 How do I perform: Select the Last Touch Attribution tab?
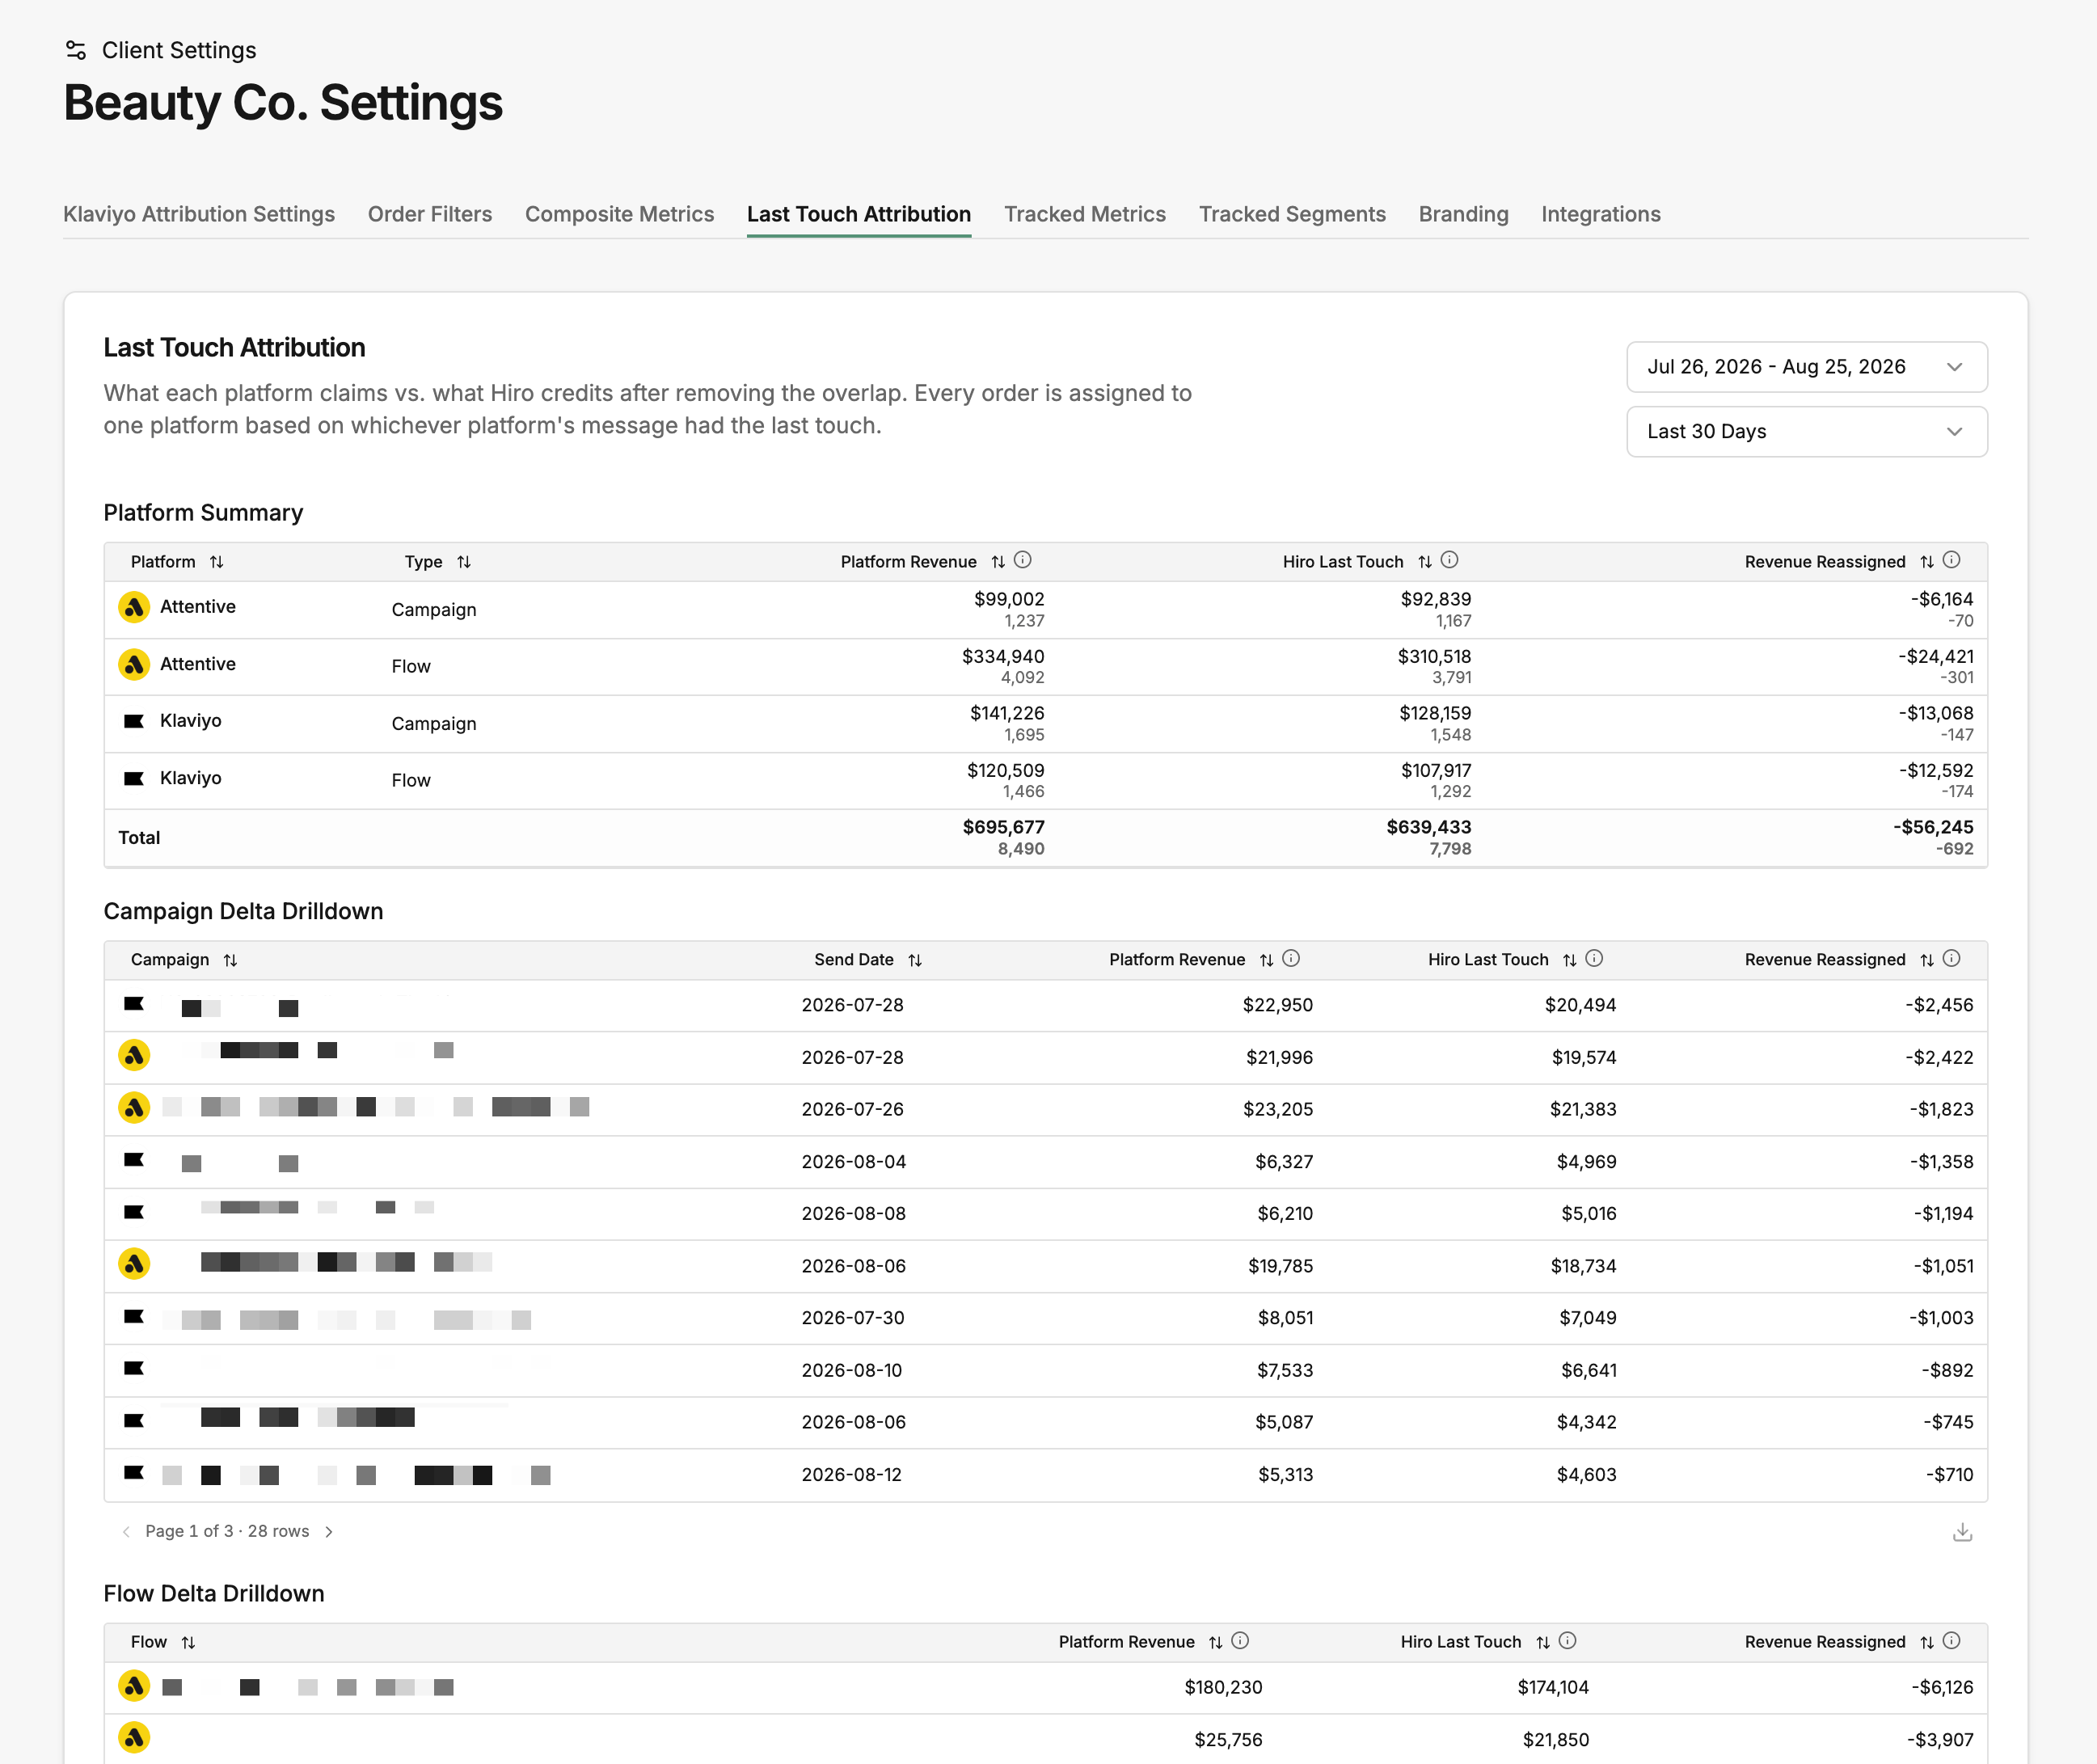click(859, 214)
